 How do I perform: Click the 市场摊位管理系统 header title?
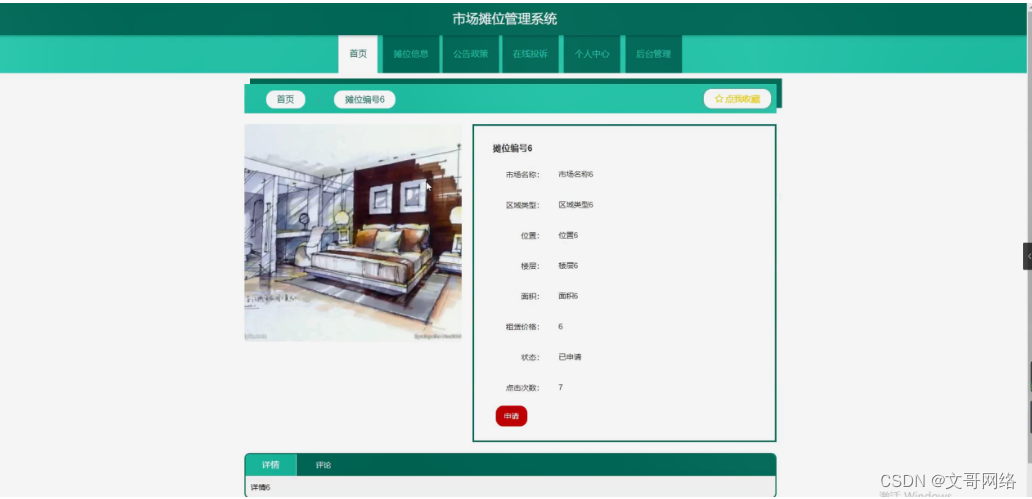(505, 18)
